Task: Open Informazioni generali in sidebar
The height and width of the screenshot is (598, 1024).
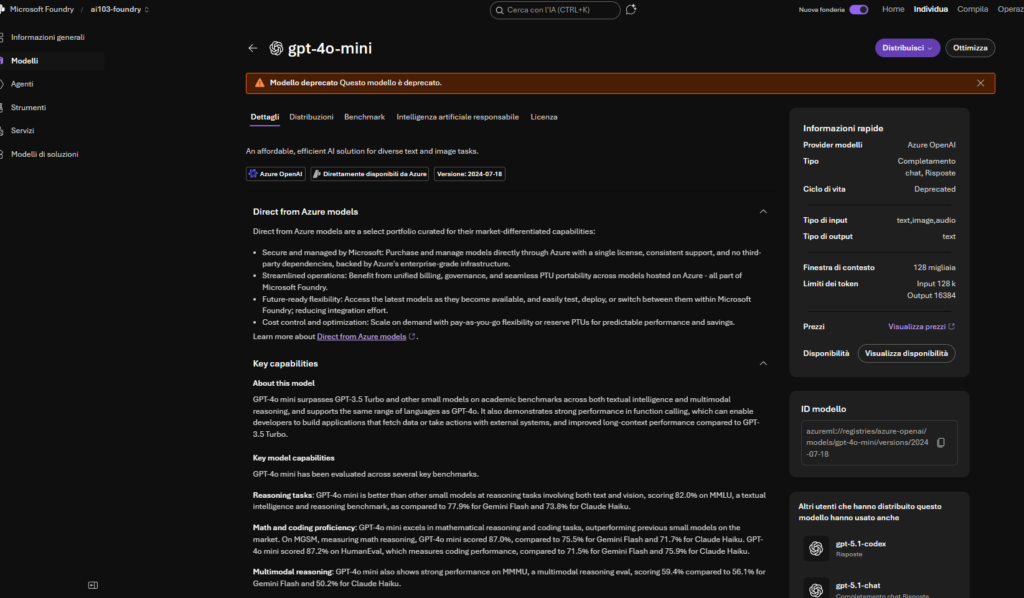Action: [48, 37]
